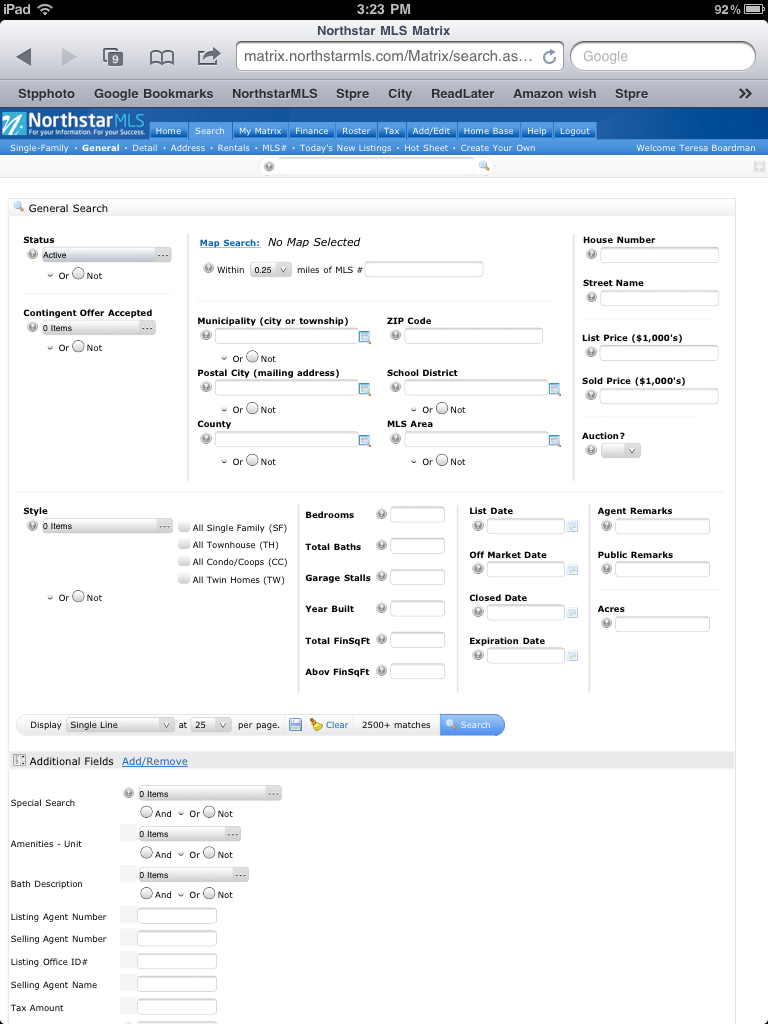Reload the page with refresh icon
Screen dimensions: 768x1024
pyautogui.click(x=549, y=57)
